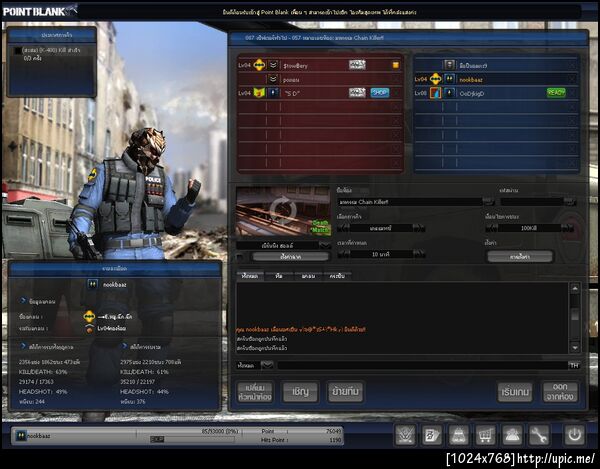Screen dimensions: 600x469
Task: Select the ทั้งหมด (All) chat tab
Action: tap(250, 276)
